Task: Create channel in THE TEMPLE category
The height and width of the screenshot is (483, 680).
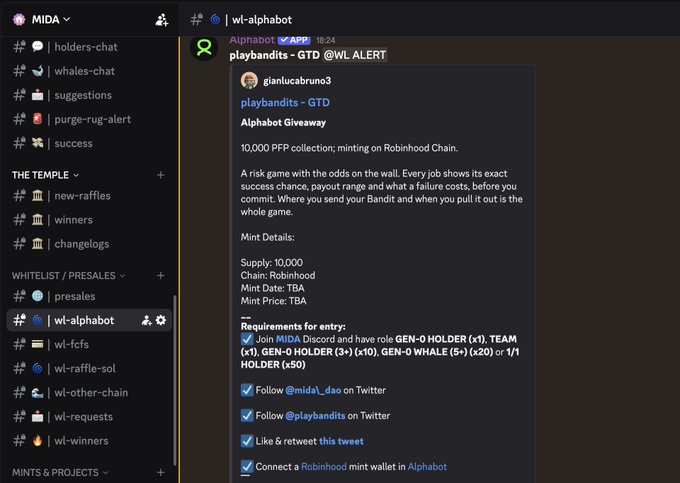Action: click(x=160, y=175)
